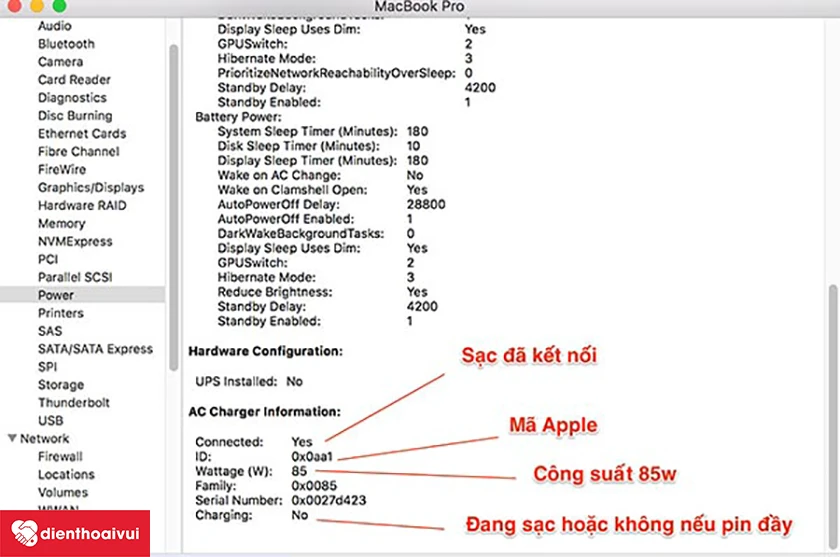Select PCI in the sidebar
Viewport: 840px width, 557px height.
48,259
